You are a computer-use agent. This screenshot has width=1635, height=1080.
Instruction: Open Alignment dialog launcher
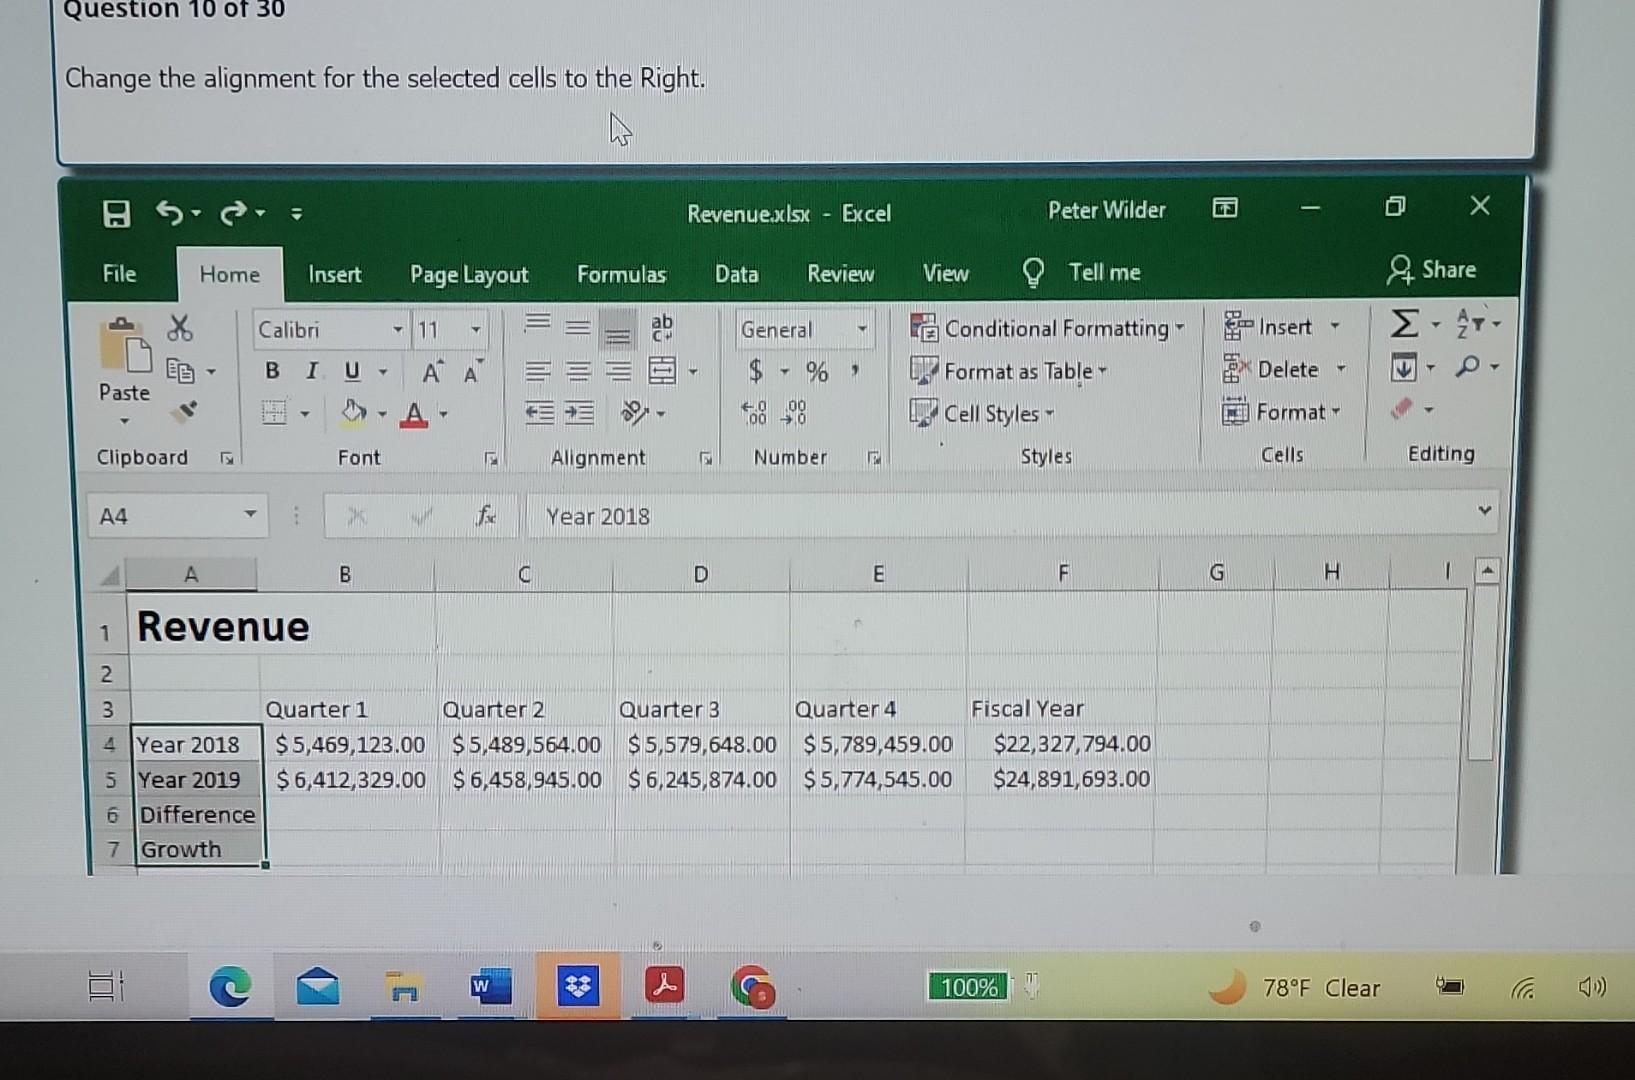(706, 458)
